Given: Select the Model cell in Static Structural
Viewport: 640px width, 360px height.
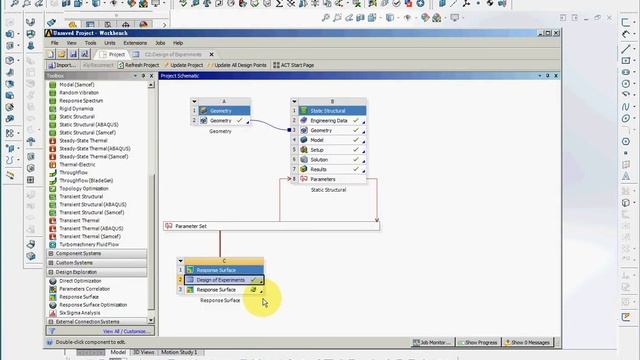Looking at the screenshot, I should [332, 140].
